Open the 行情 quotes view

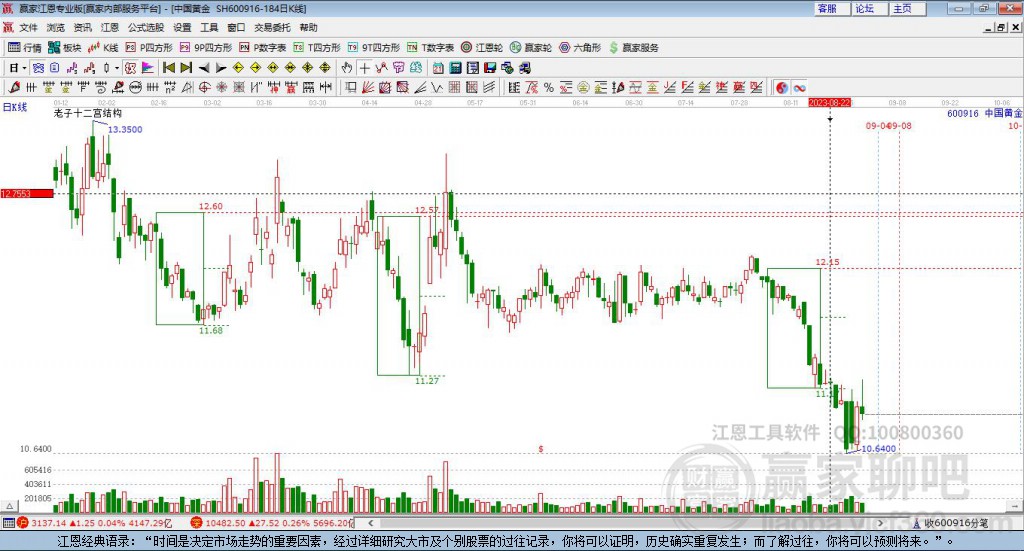(x=25, y=48)
